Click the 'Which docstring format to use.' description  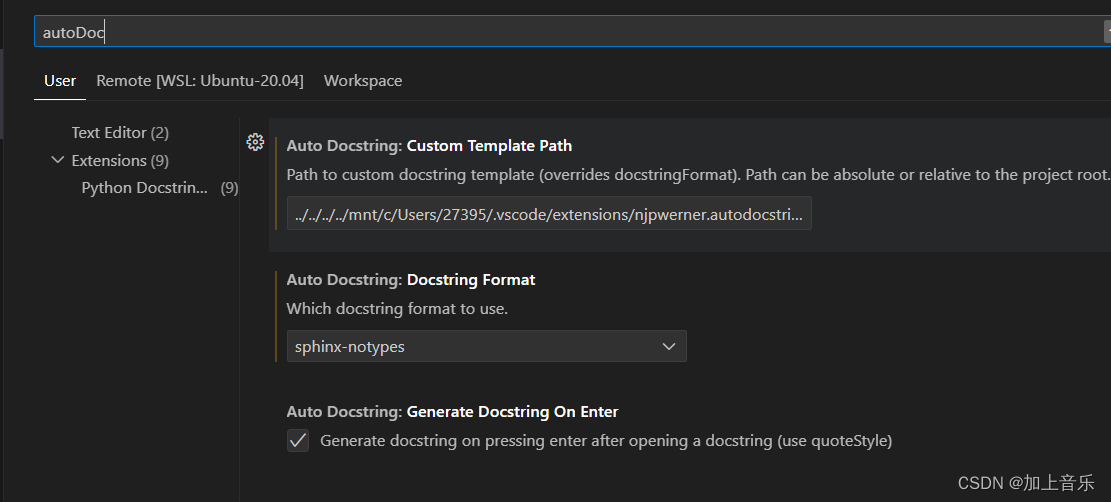pyautogui.click(x=397, y=309)
